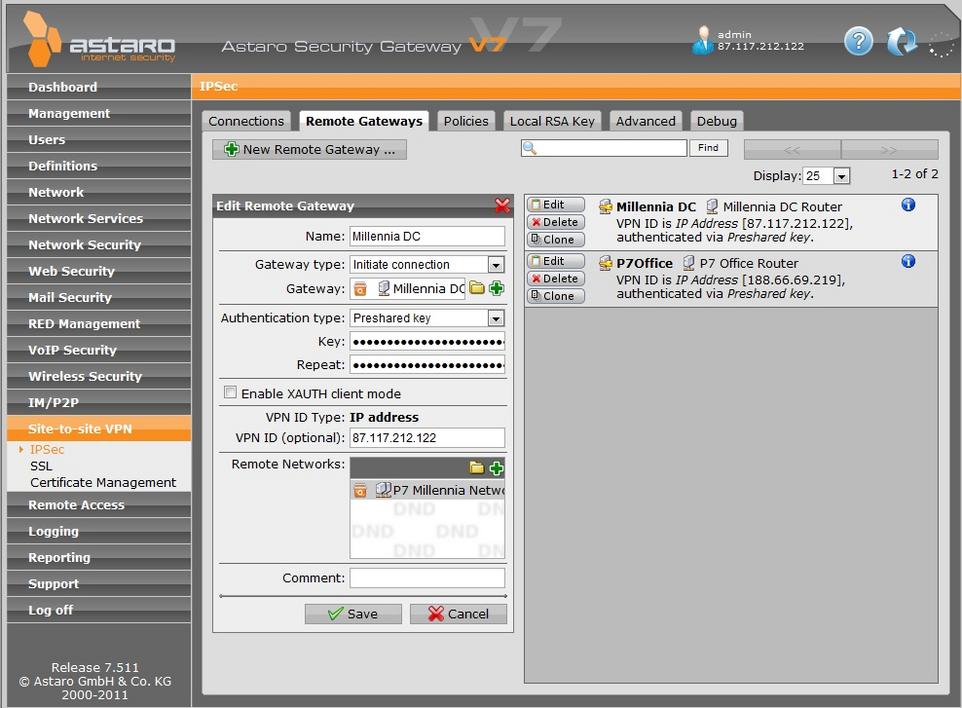Click the Find button
Screen dimensions: 962x708
click(708, 148)
